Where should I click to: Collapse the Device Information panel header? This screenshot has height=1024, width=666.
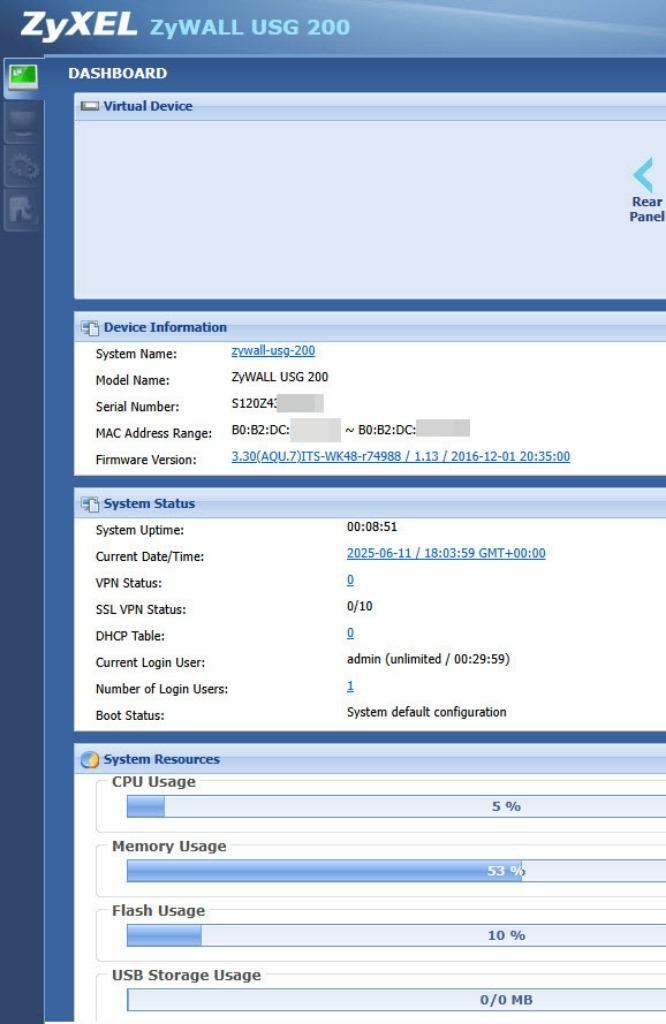[165, 327]
